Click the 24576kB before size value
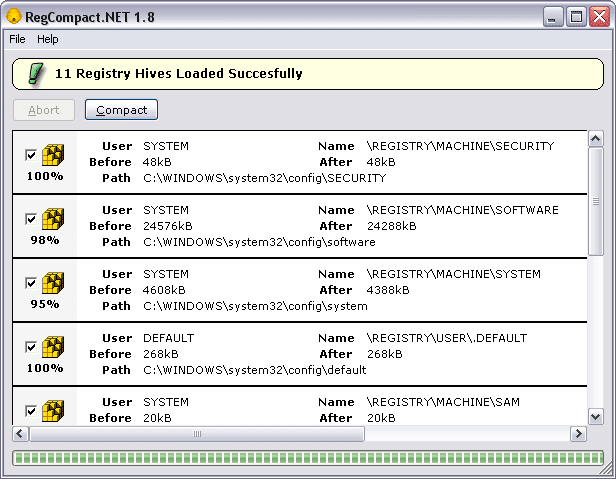The image size is (616, 479). tap(168, 226)
